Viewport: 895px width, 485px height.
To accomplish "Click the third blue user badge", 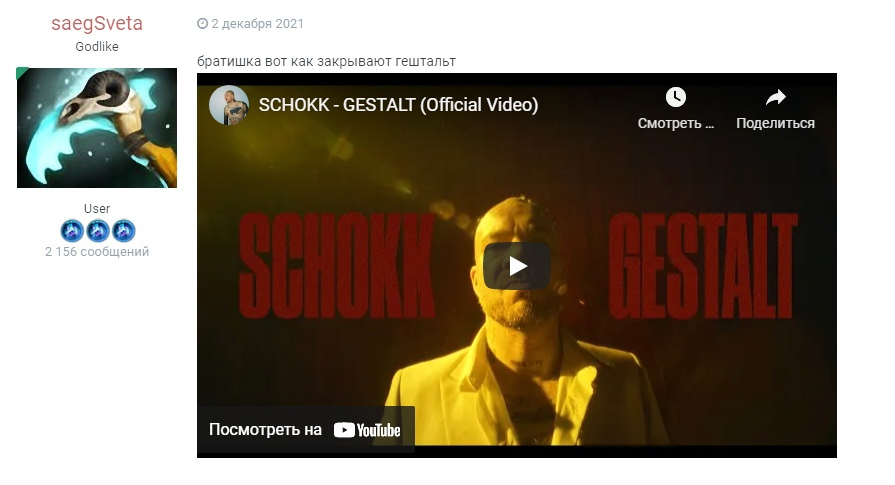I will [123, 231].
